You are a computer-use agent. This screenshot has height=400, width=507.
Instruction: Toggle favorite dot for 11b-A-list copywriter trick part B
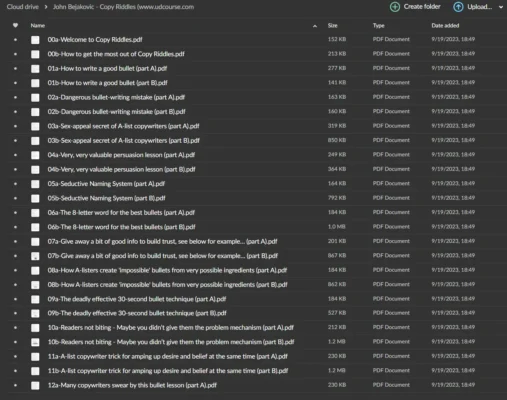[x=15, y=371]
